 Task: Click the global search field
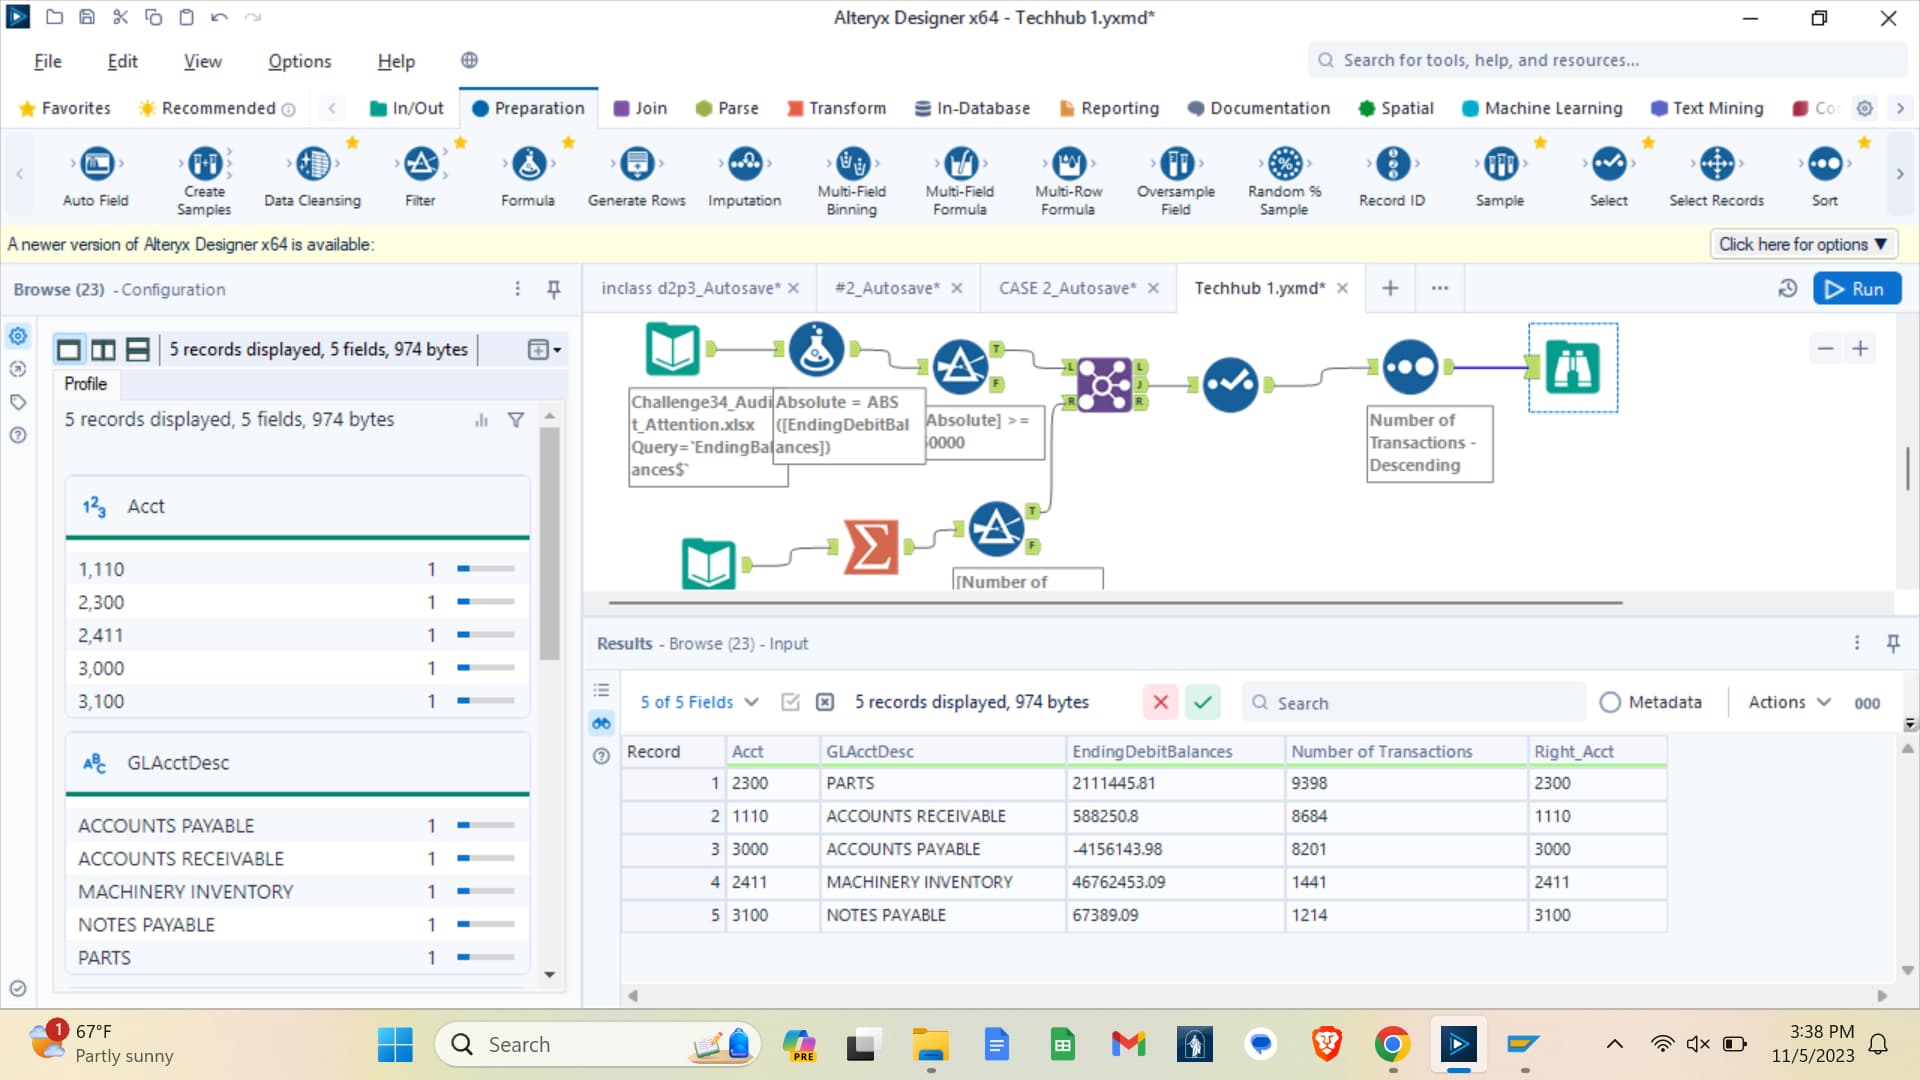tap(1607, 60)
